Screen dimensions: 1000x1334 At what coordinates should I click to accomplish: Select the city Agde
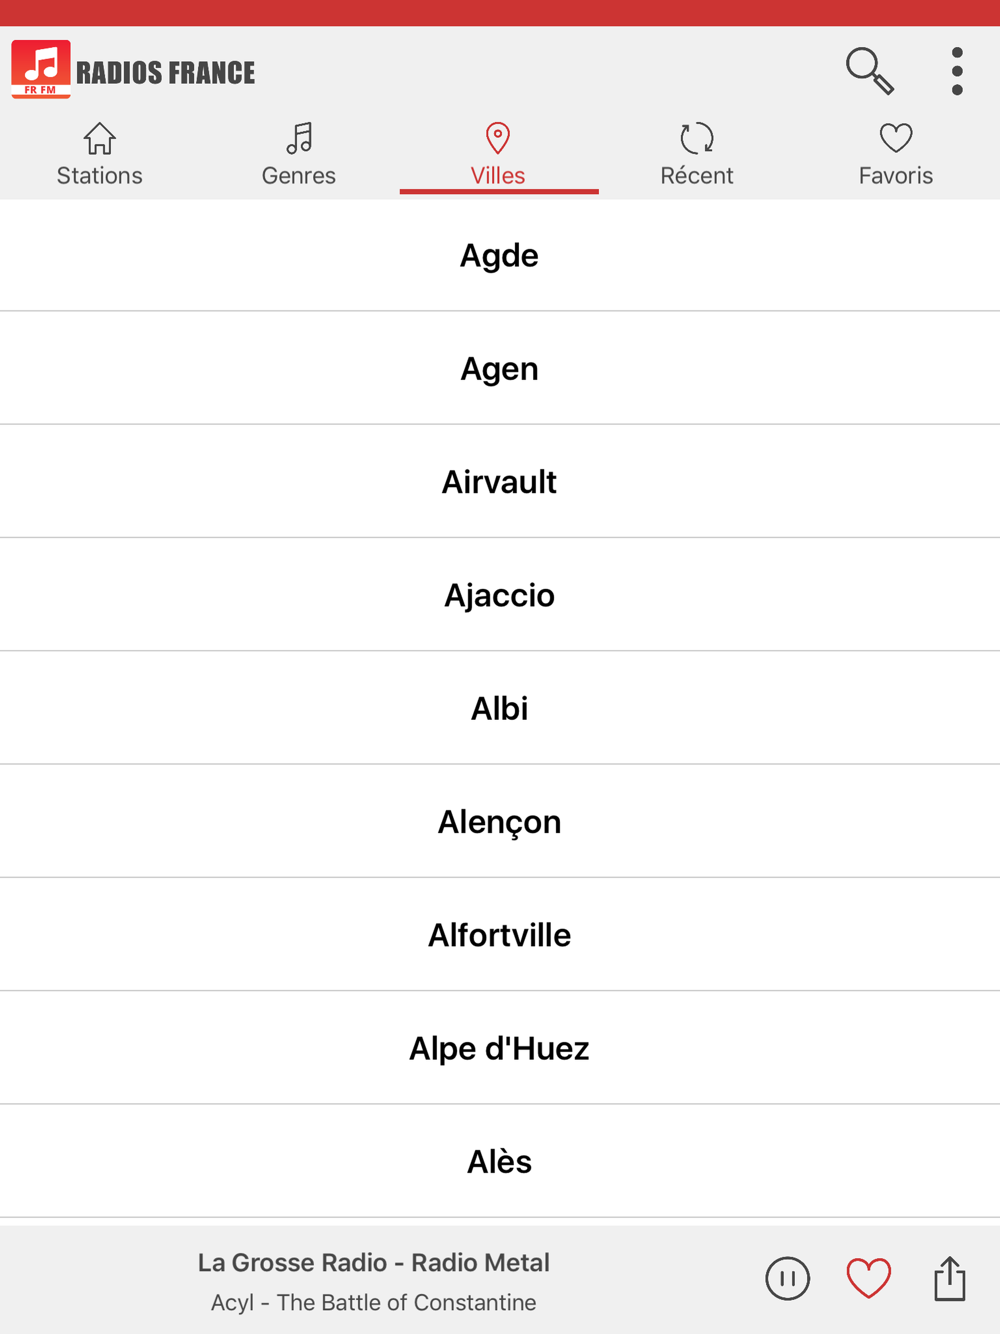pos(499,256)
